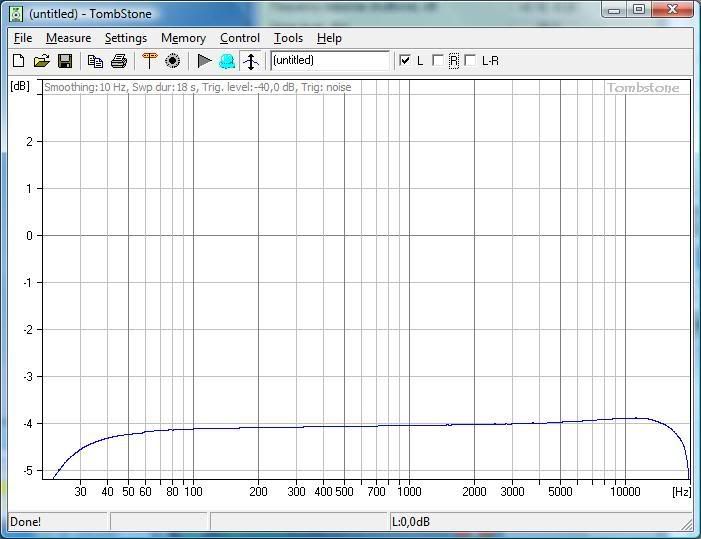Toggle the vertical arrow scaling icon
701x539 pixels.
click(251, 61)
